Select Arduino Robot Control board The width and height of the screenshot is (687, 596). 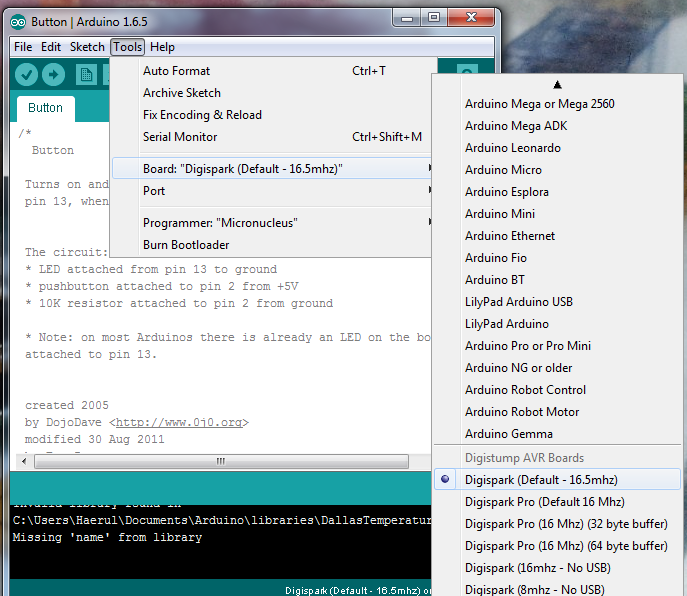point(557,390)
